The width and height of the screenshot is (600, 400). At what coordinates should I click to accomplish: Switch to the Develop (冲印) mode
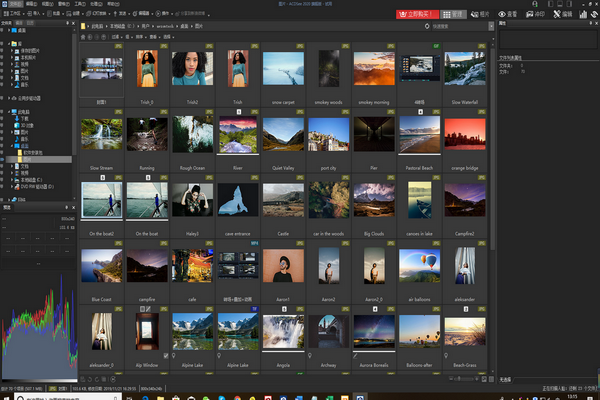pos(535,15)
